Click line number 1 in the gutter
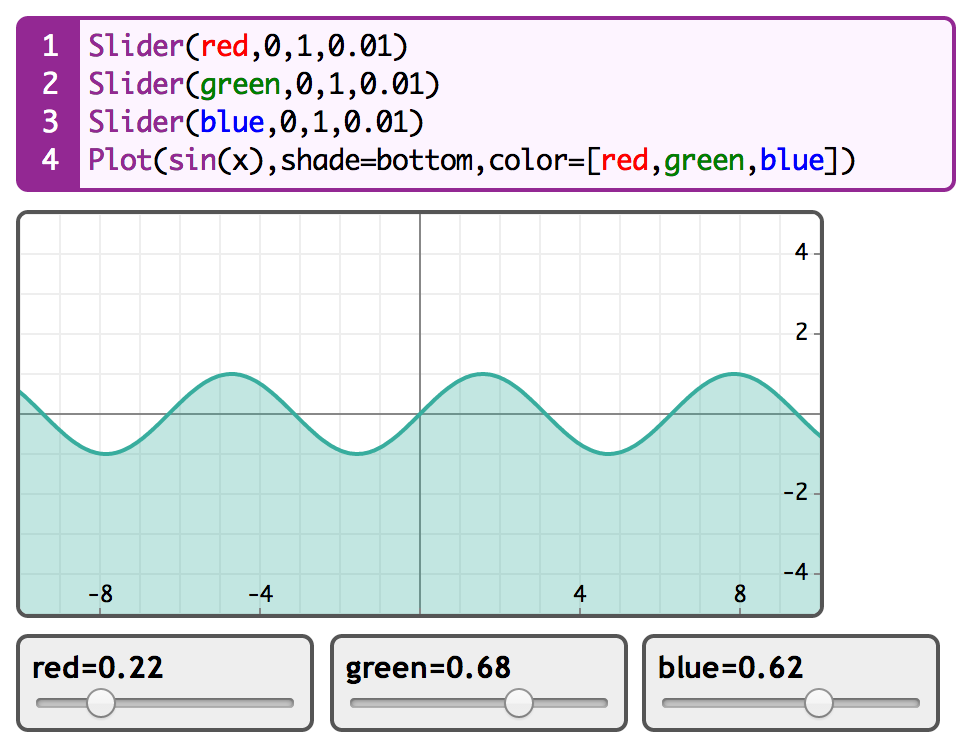 point(50,46)
